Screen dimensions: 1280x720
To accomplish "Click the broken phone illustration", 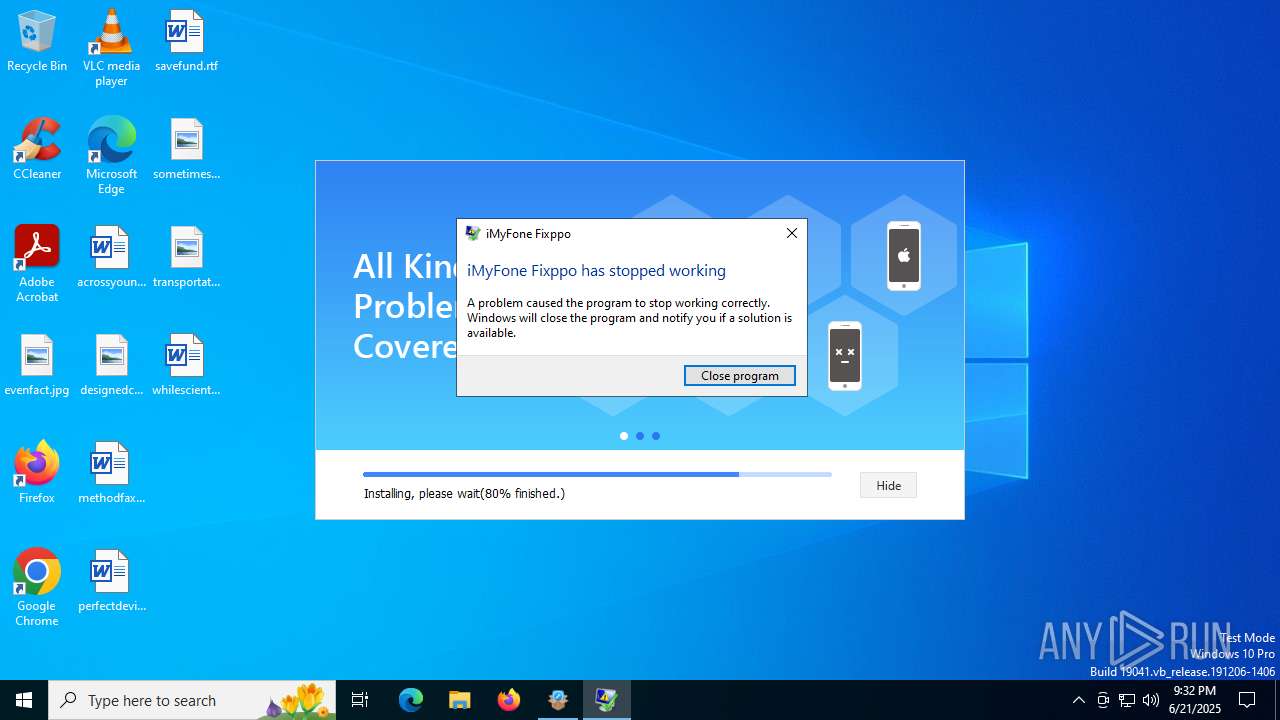I will (845, 356).
